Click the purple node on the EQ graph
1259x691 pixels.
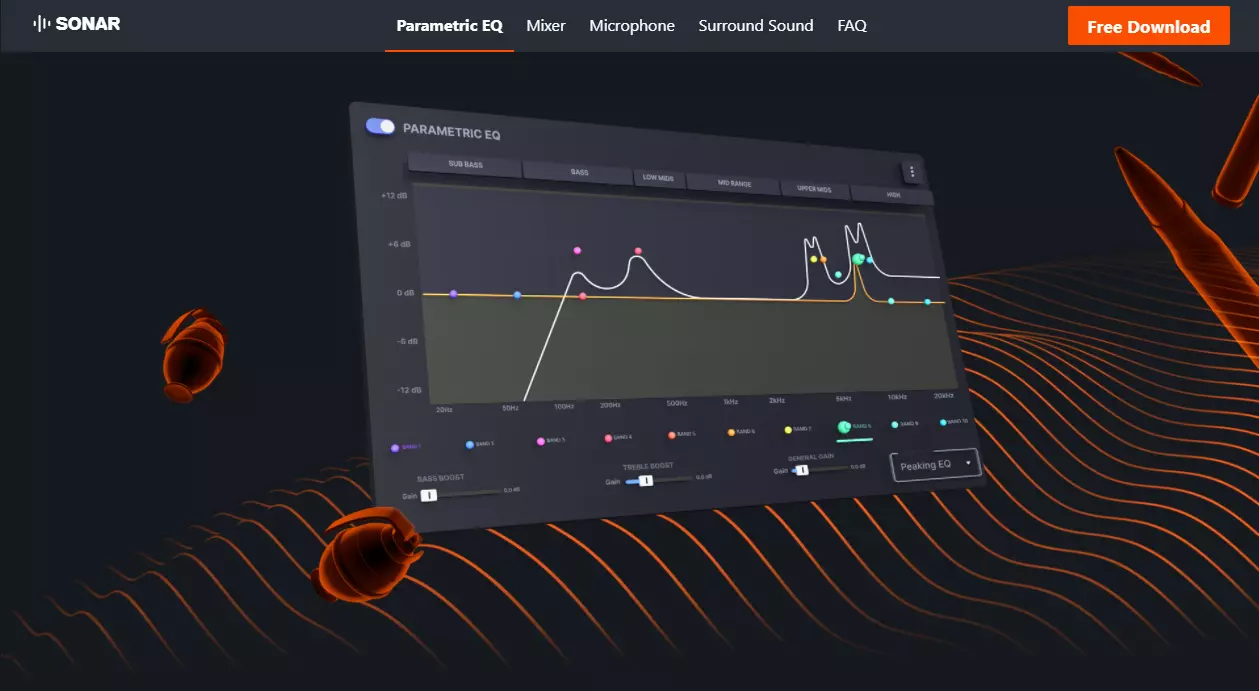pos(454,294)
